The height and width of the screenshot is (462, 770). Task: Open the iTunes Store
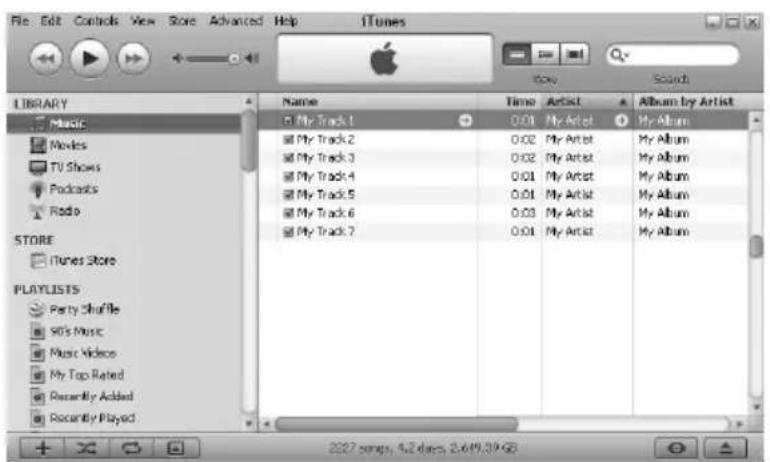coord(73,260)
